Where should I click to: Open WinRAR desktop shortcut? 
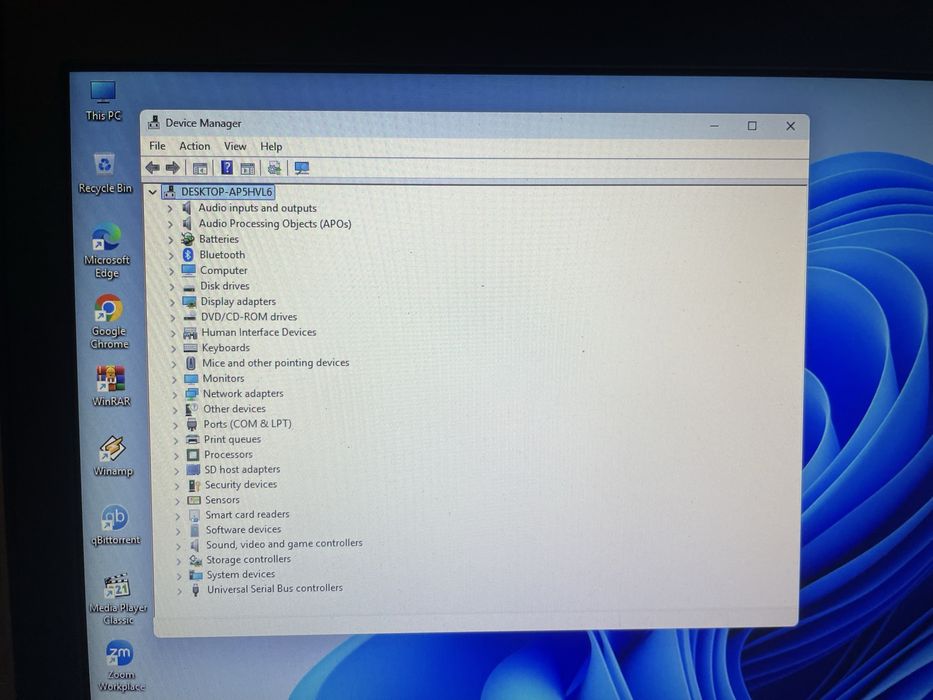tap(111, 386)
